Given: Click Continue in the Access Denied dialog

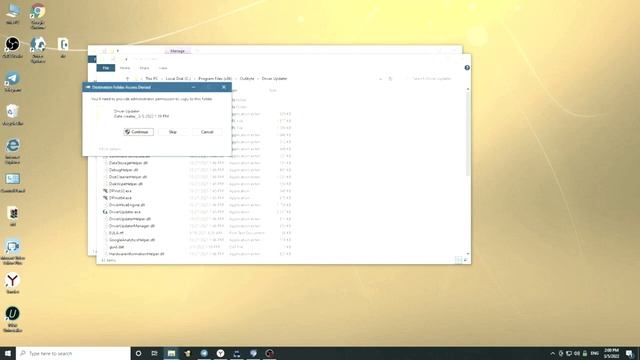Looking at the screenshot, I should click(138, 132).
